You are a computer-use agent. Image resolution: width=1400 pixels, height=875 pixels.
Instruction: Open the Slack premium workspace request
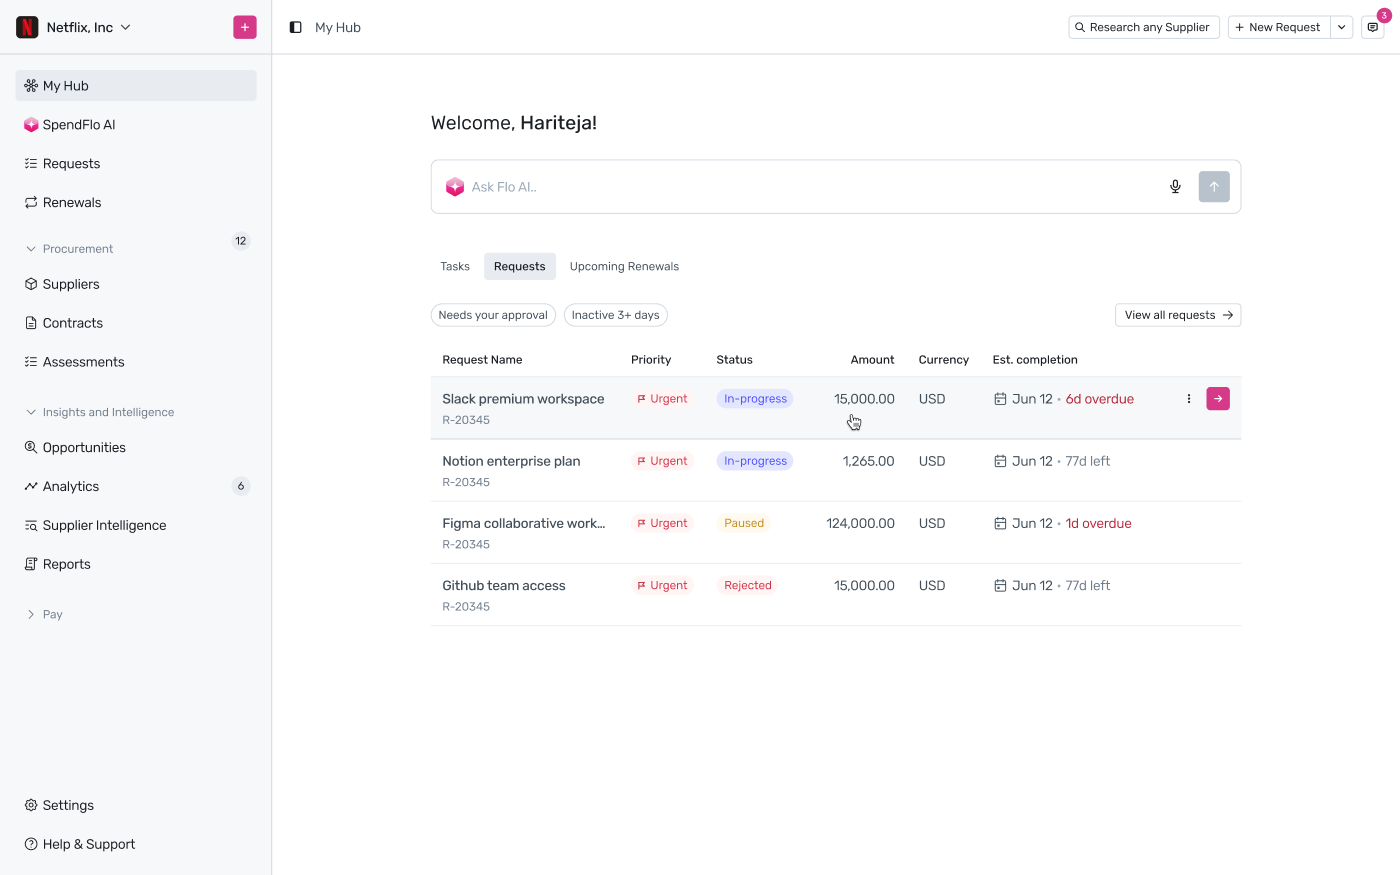pyautogui.click(x=523, y=399)
